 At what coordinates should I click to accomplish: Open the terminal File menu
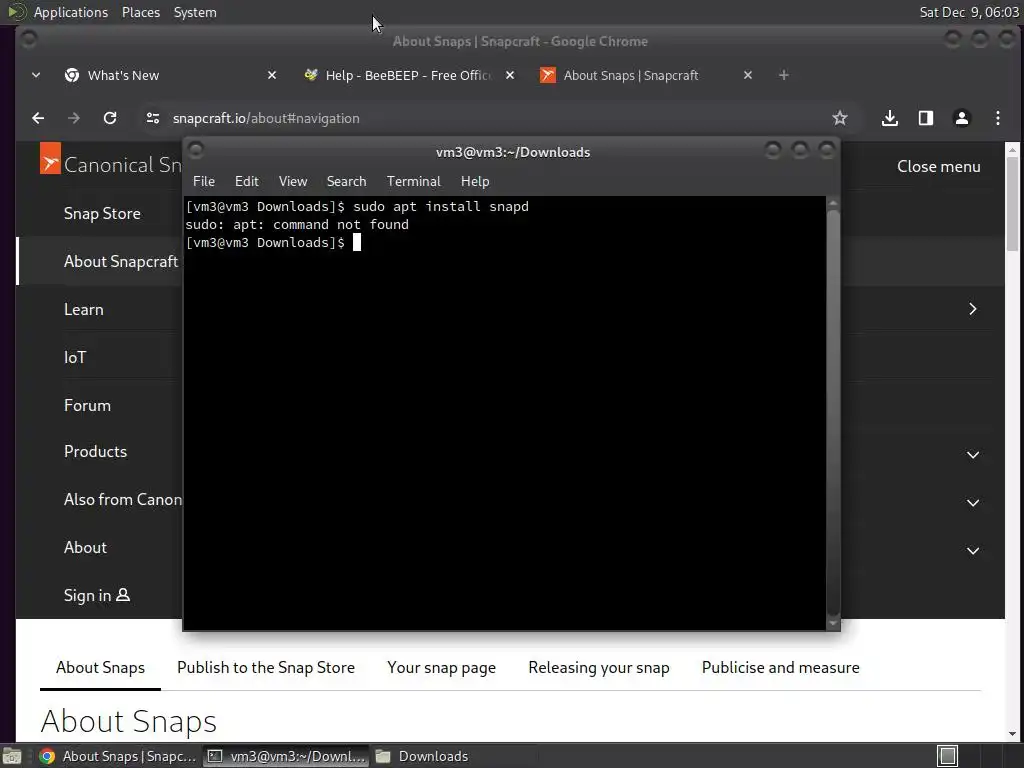click(204, 182)
